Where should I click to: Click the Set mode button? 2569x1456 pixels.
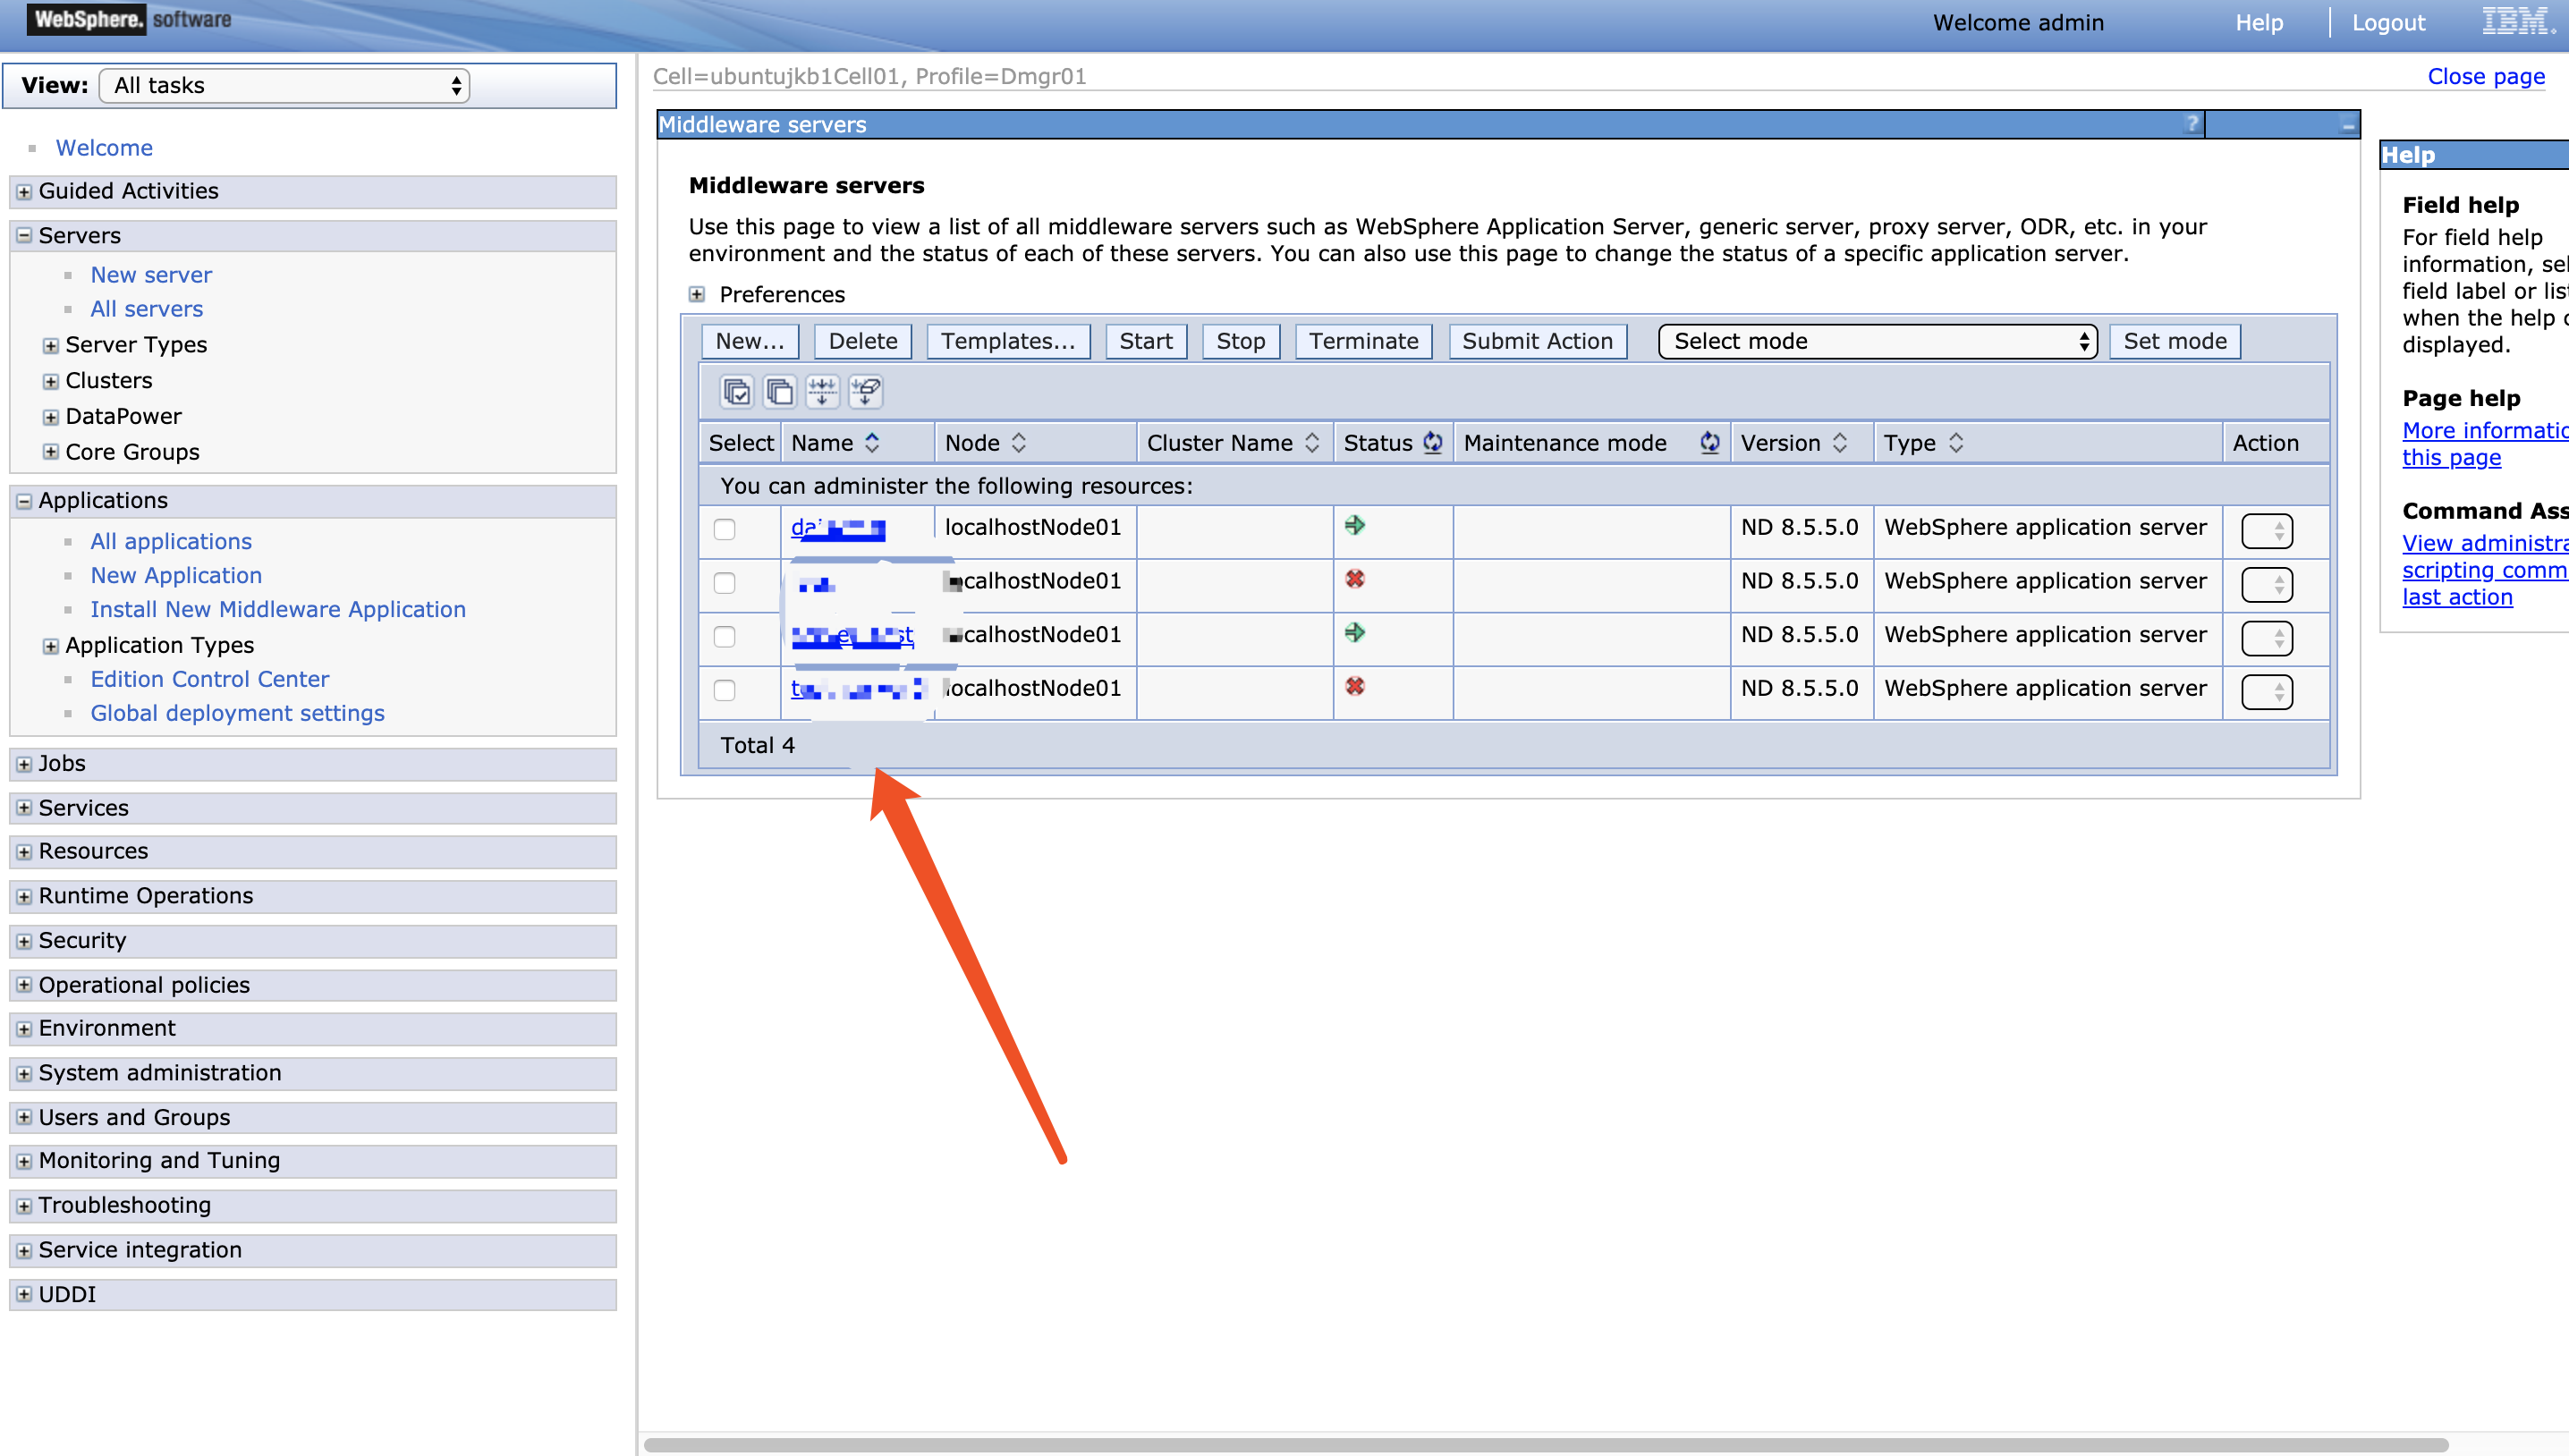click(x=2175, y=342)
